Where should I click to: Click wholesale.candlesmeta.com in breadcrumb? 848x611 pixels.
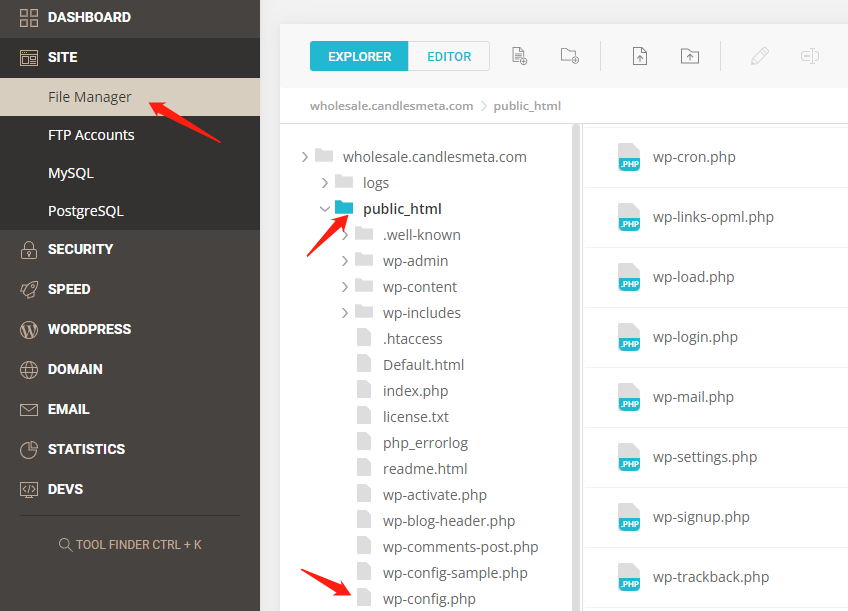(x=392, y=106)
